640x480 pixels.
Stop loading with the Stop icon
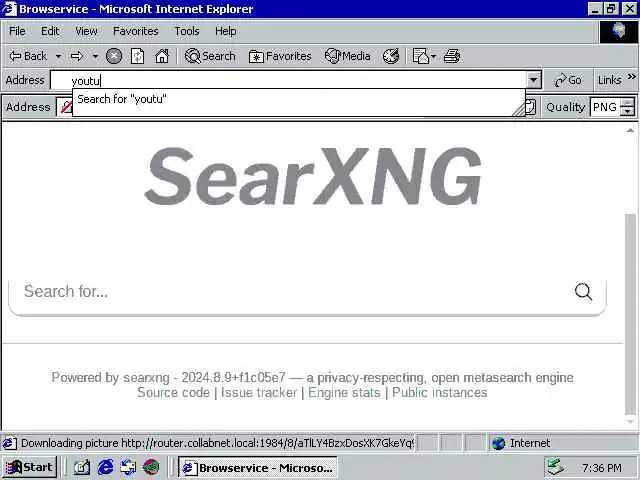114,56
